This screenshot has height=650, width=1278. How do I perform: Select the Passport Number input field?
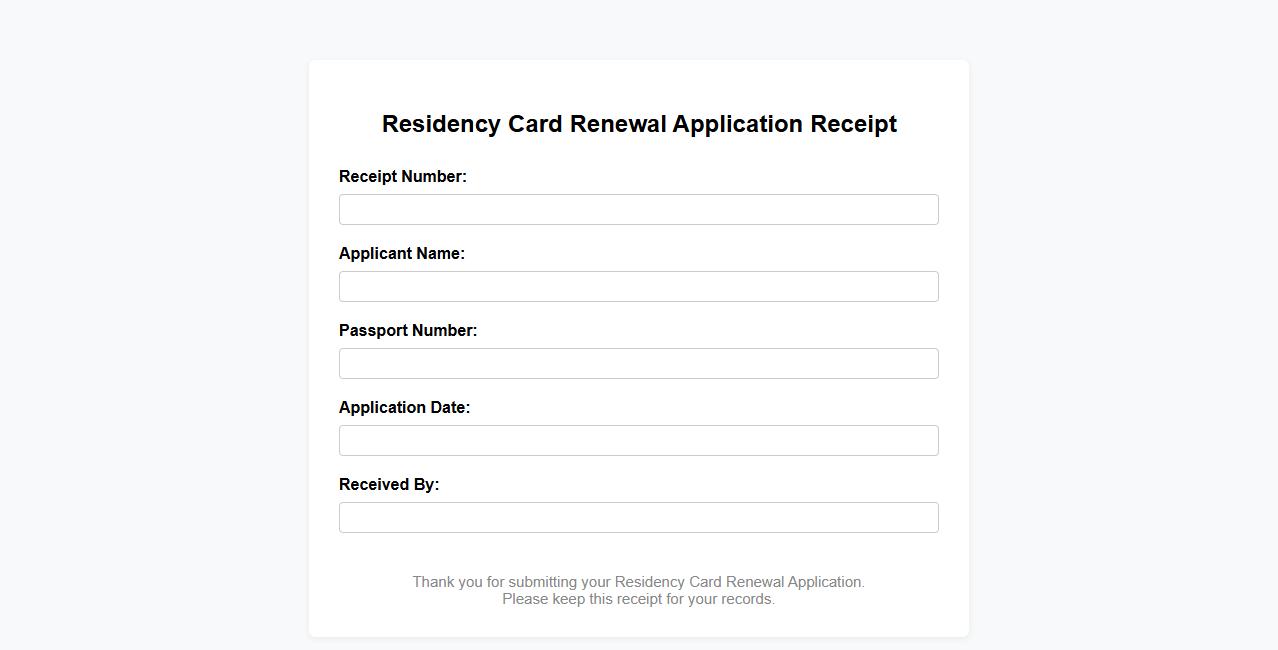tap(638, 364)
